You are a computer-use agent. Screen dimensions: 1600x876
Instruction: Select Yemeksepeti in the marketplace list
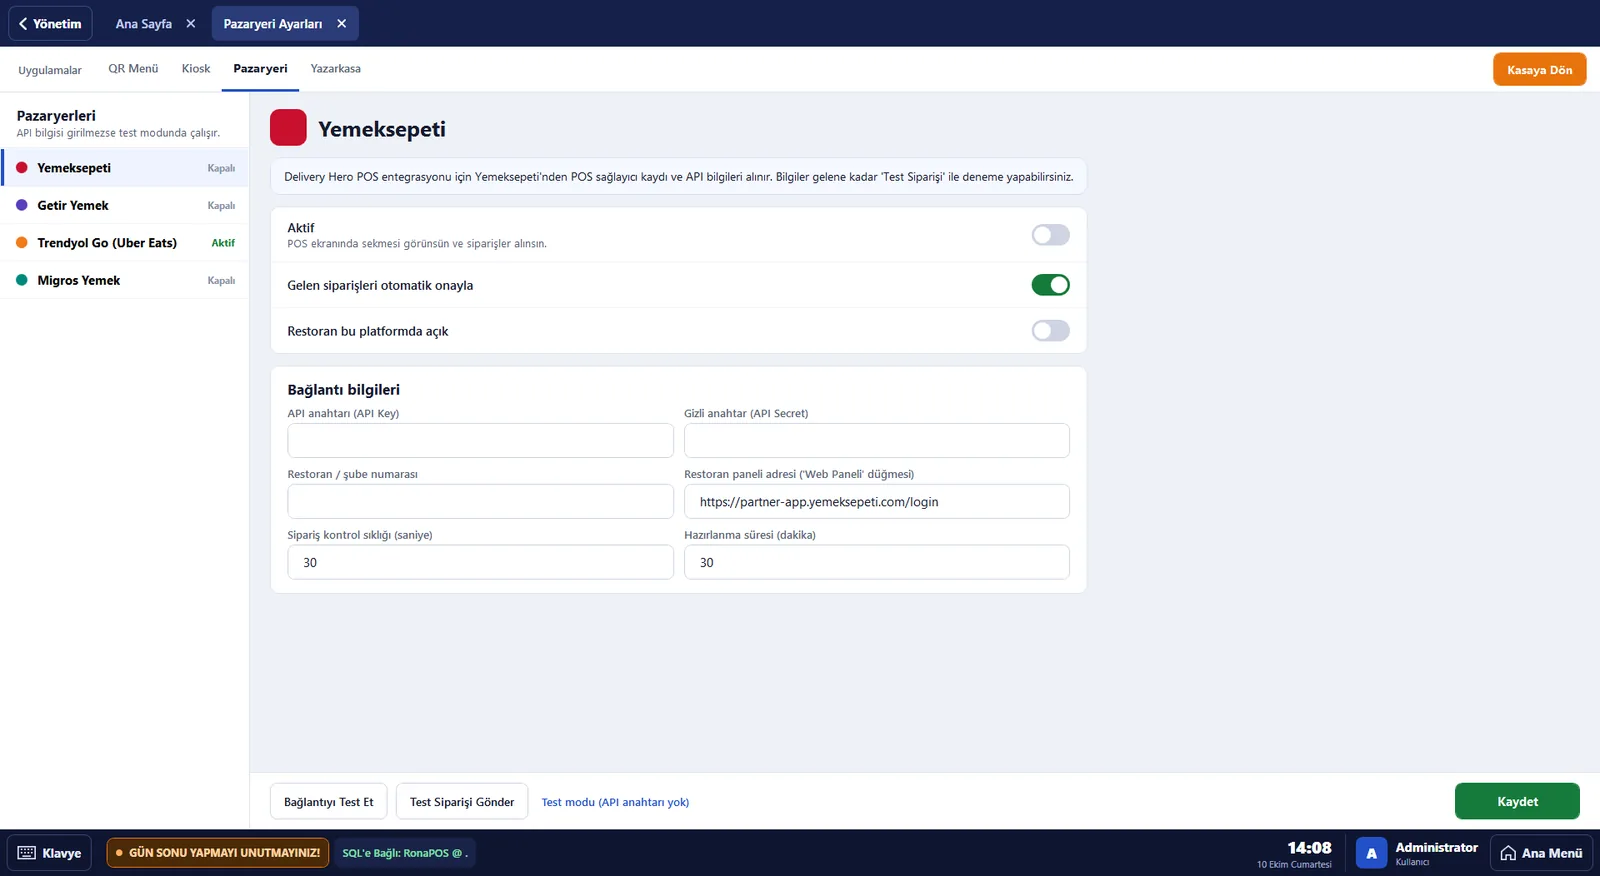[x=125, y=168]
